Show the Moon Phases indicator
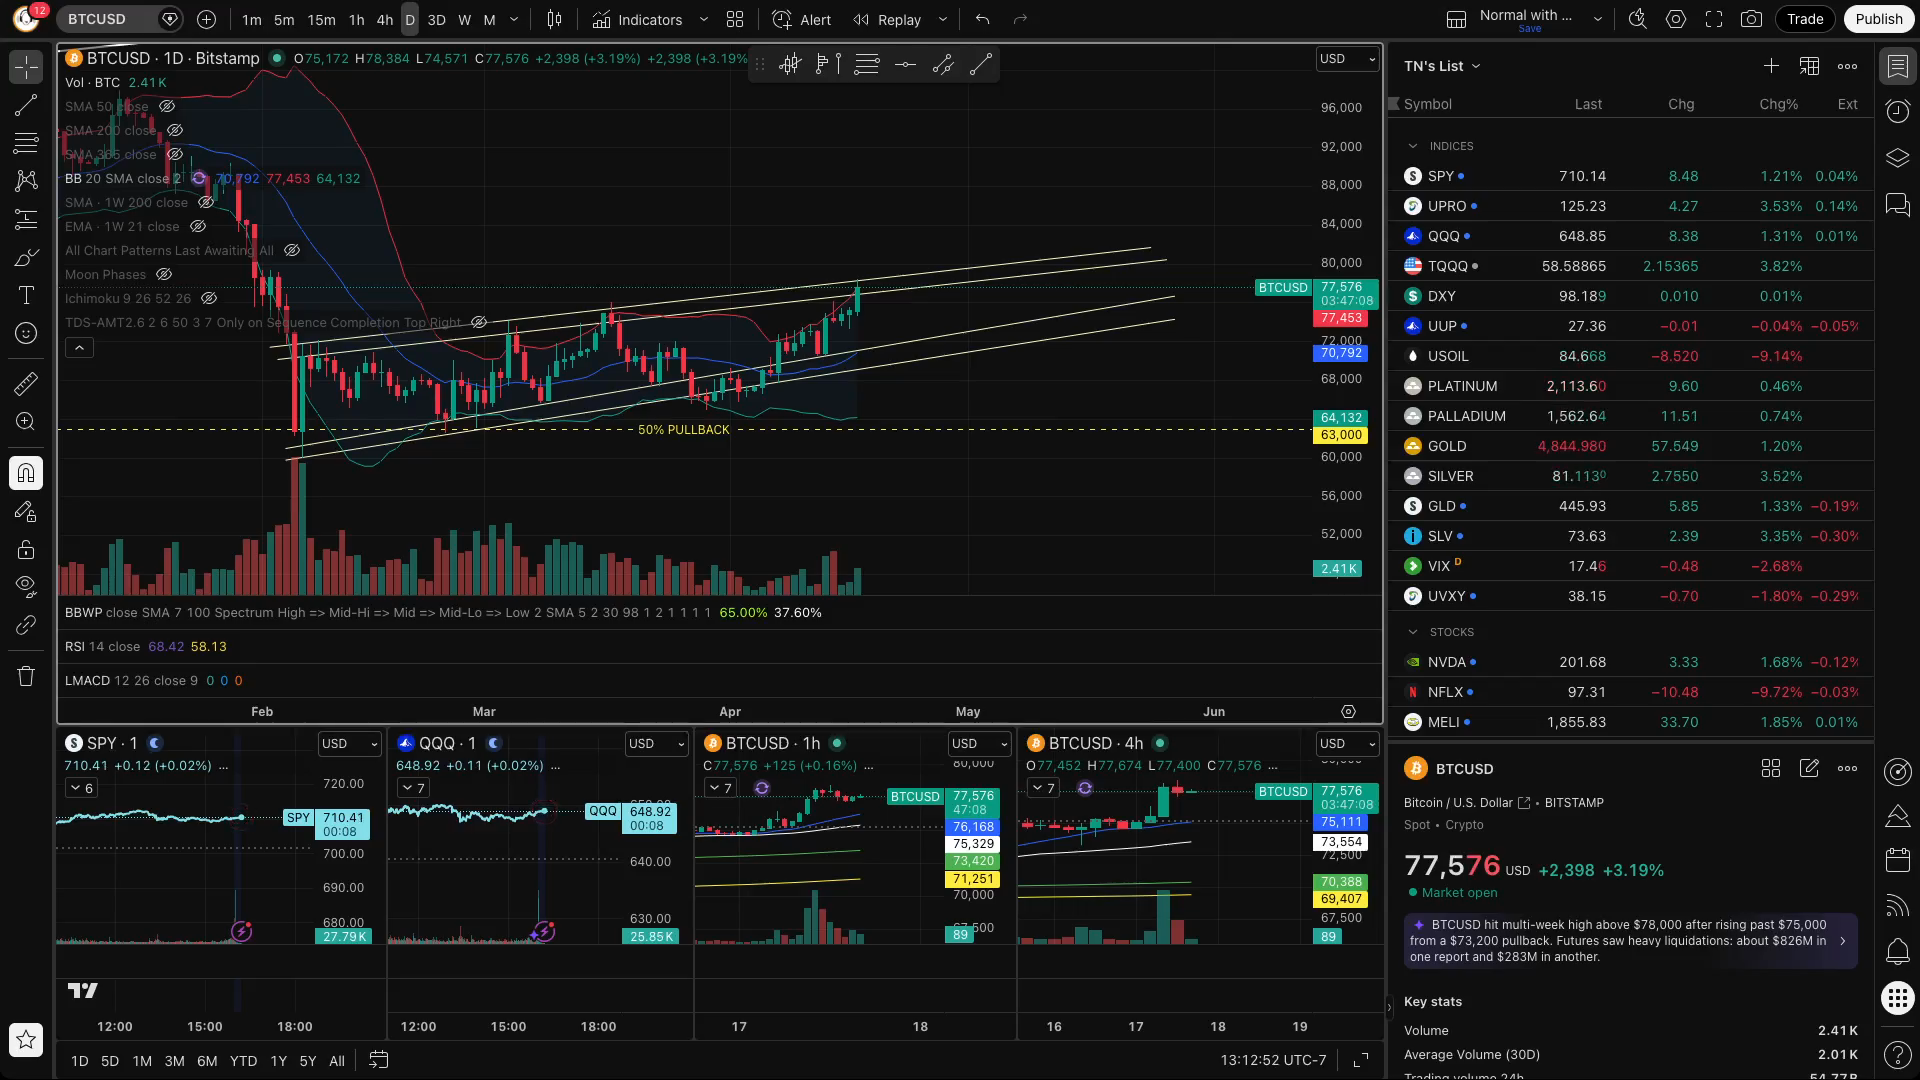The image size is (1920, 1080). (x=164, y=274)
